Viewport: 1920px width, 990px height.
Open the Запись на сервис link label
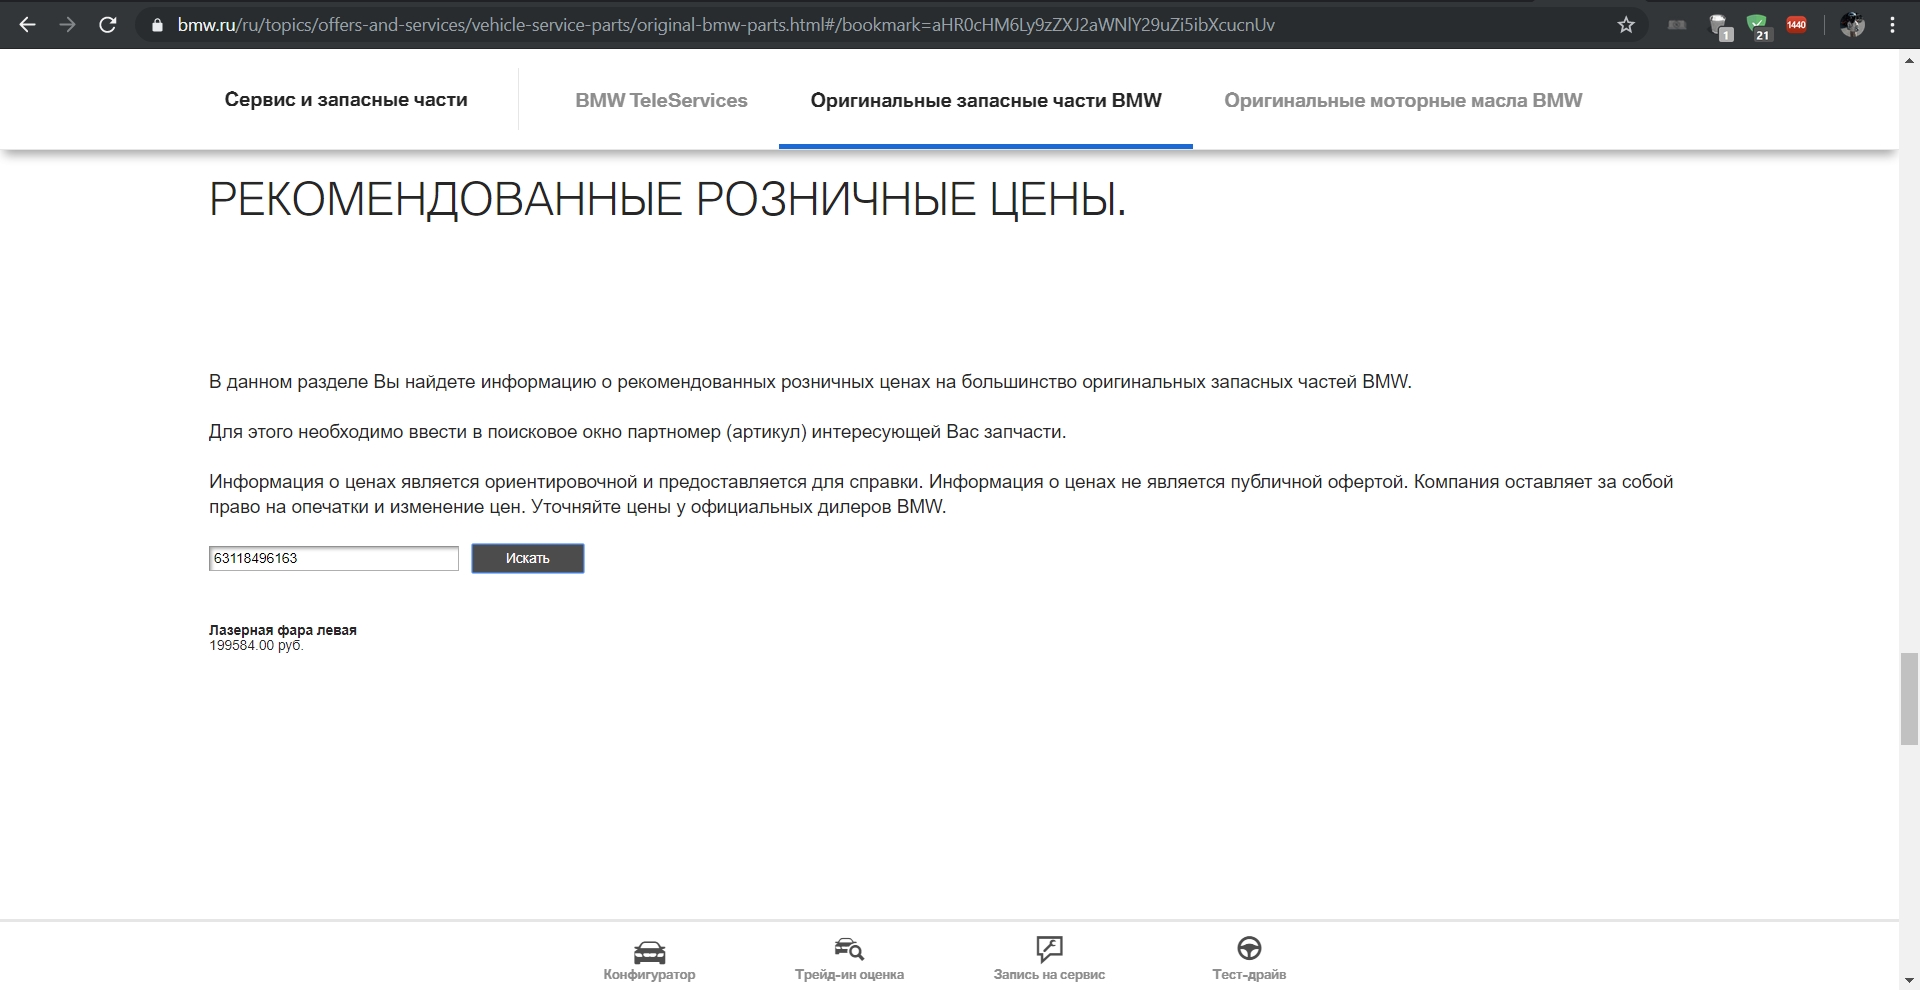[1049, 974]
